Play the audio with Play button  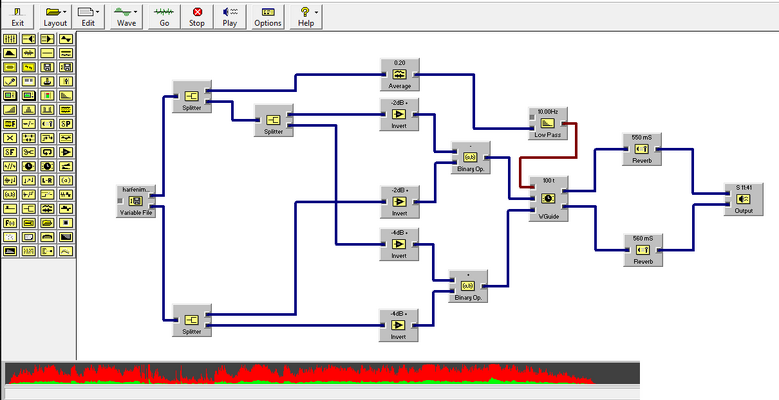pyautogui.click(x=230, y=17)
